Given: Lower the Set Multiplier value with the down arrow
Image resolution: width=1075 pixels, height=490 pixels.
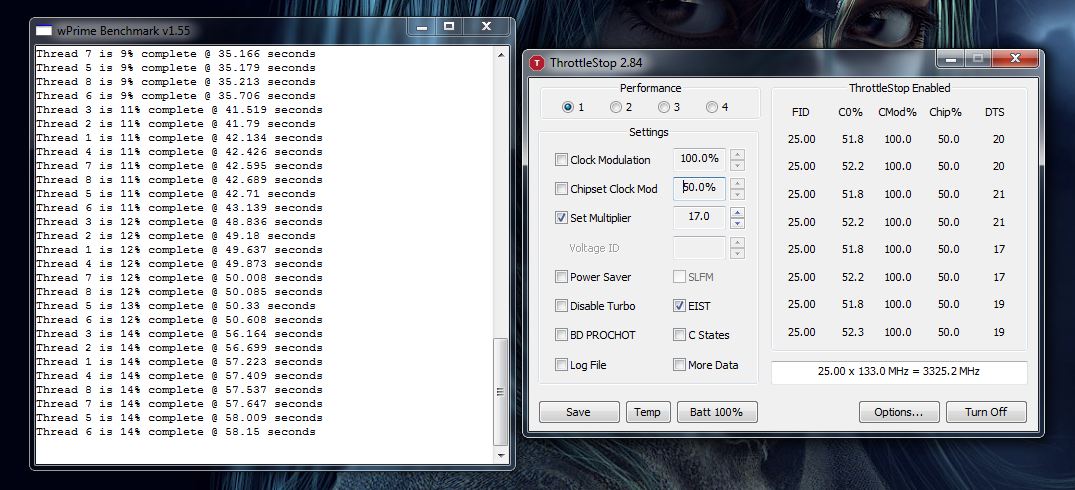Looking at the screenshot, I should [x=737, y=224].
